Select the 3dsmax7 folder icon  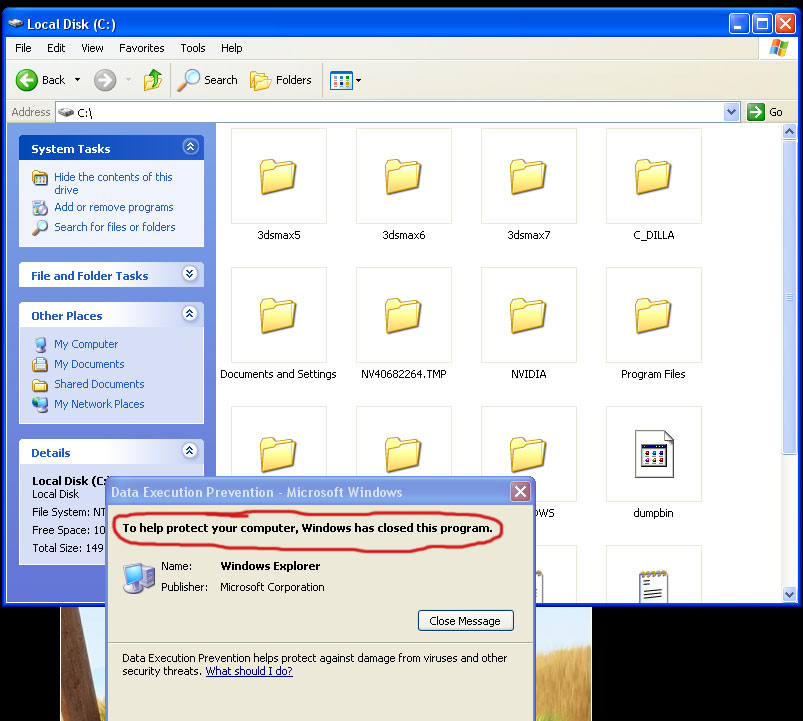pyautogui.click(x=528, y=176)
